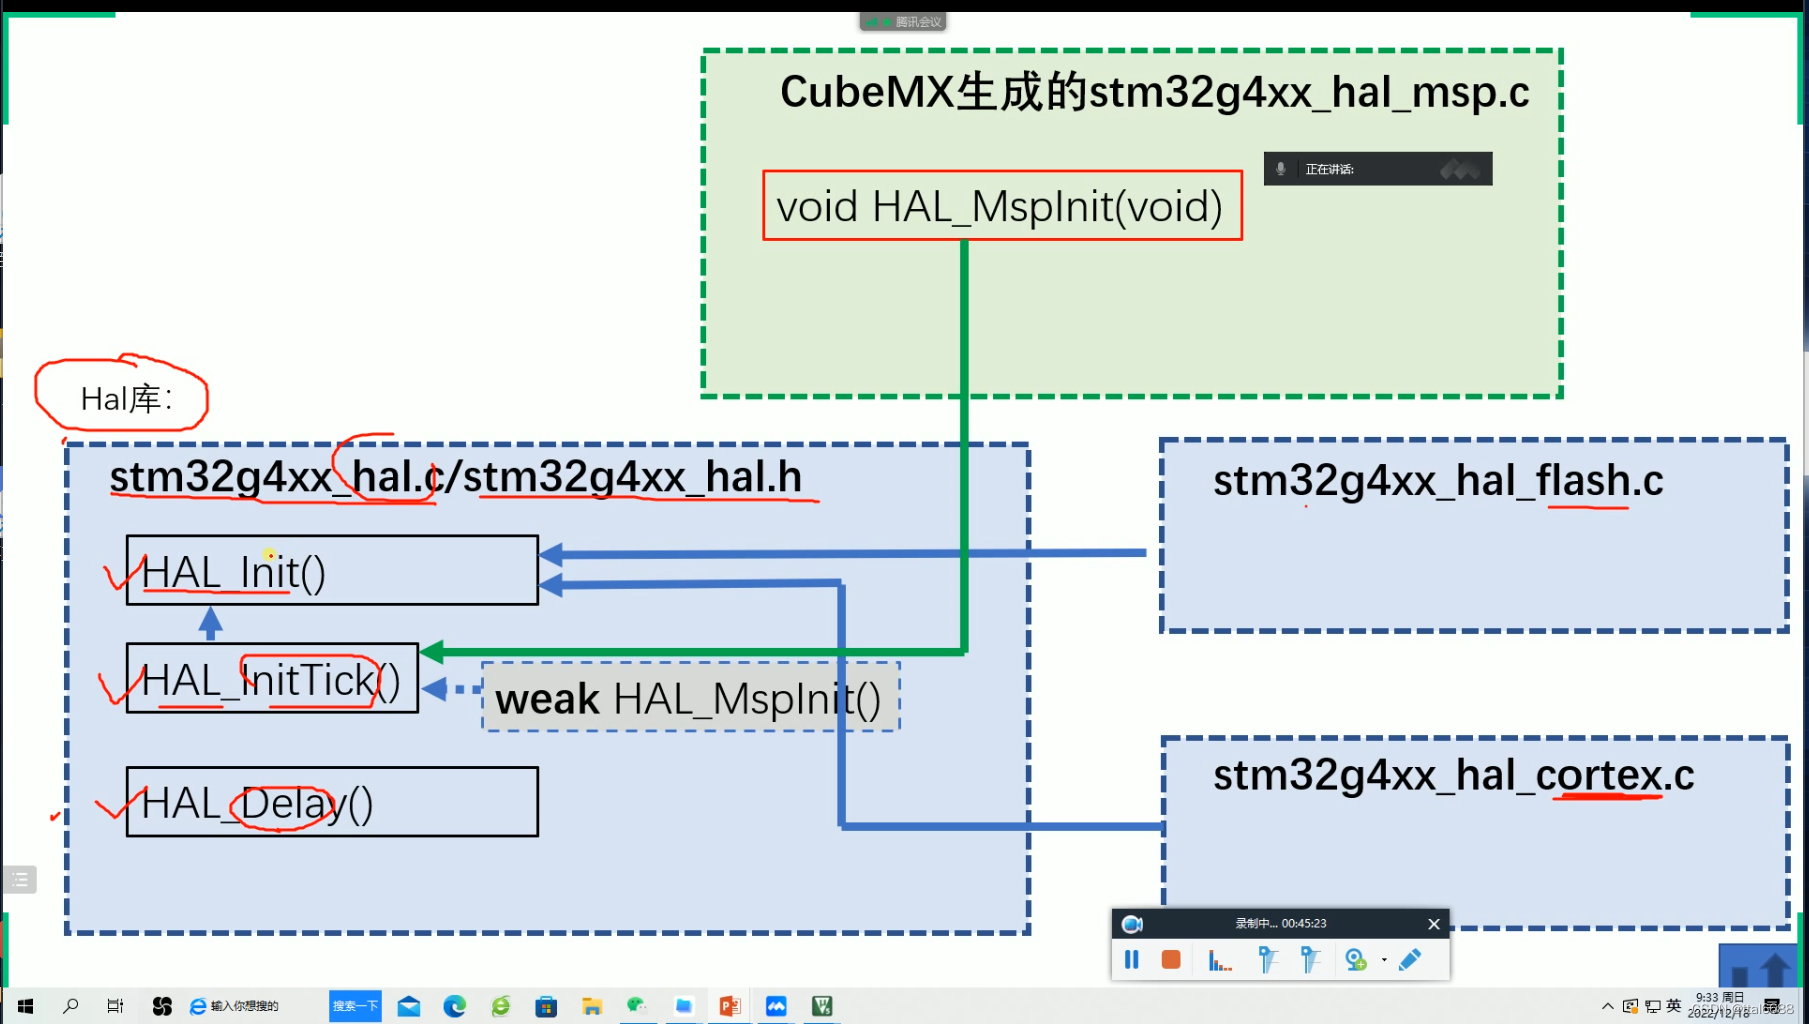Toggle pause on the screen recording
The height and width of the screenshot is (1024, 1809).
pyautogui.click(x=1132, y=960)
